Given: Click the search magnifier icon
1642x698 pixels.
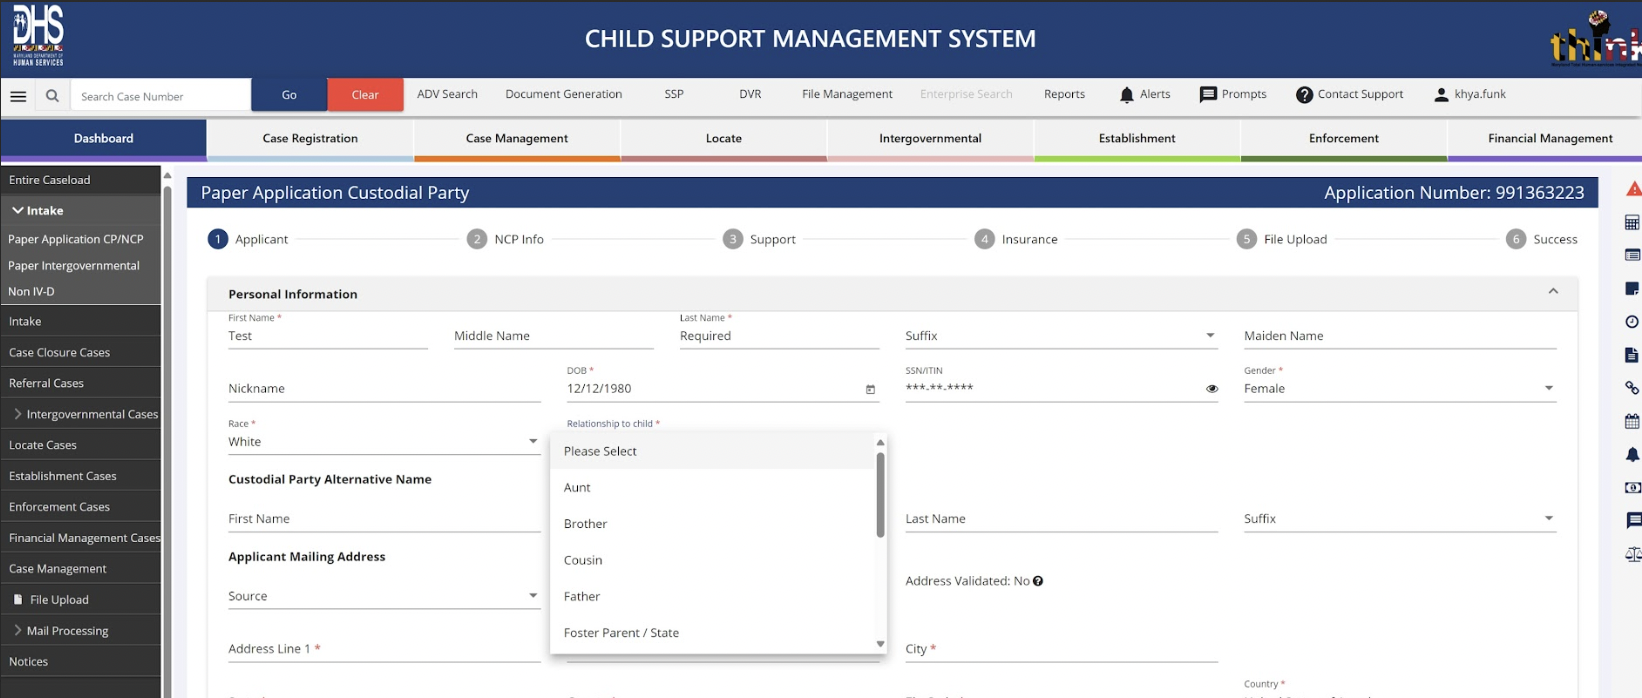Looking at the screenshot, I should tap(52, 96).
